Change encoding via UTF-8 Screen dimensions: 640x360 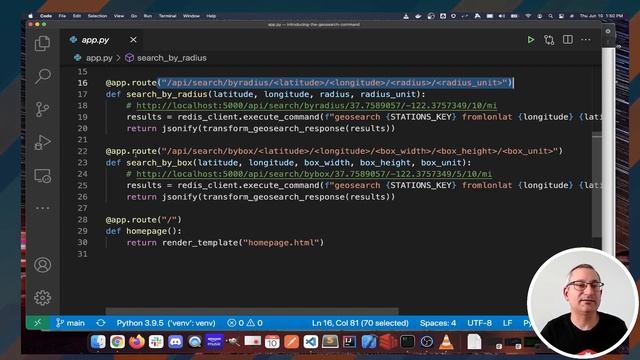tap(480, 323)
